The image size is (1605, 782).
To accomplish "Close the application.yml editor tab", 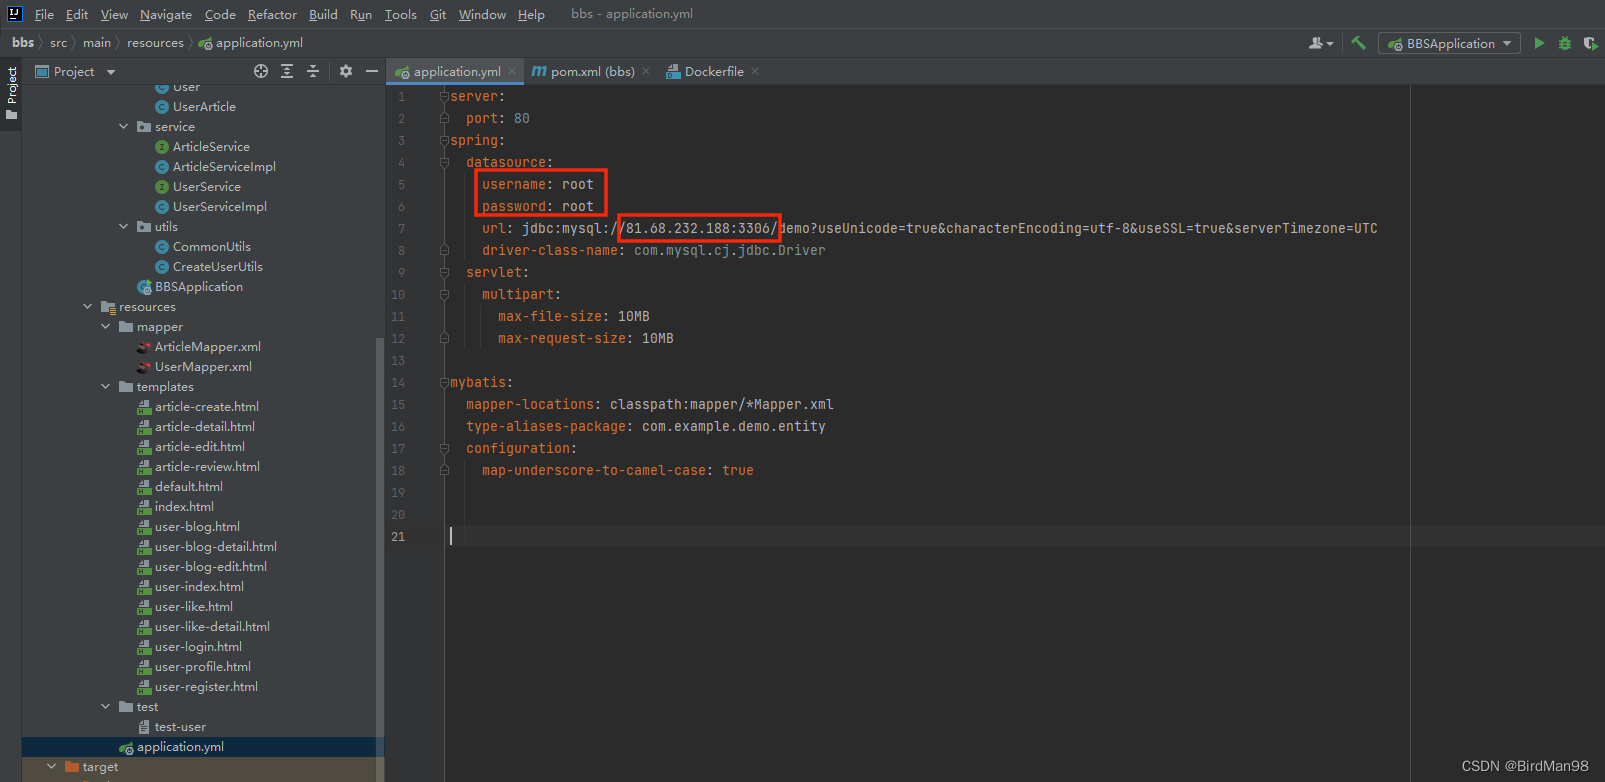I will [512, 71].
